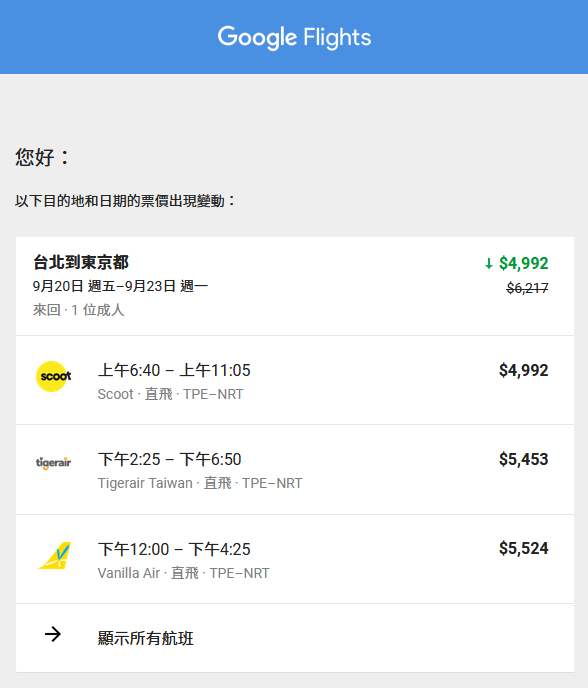
Task: Click the Scoot airline logo
Action: click(54, 376)
